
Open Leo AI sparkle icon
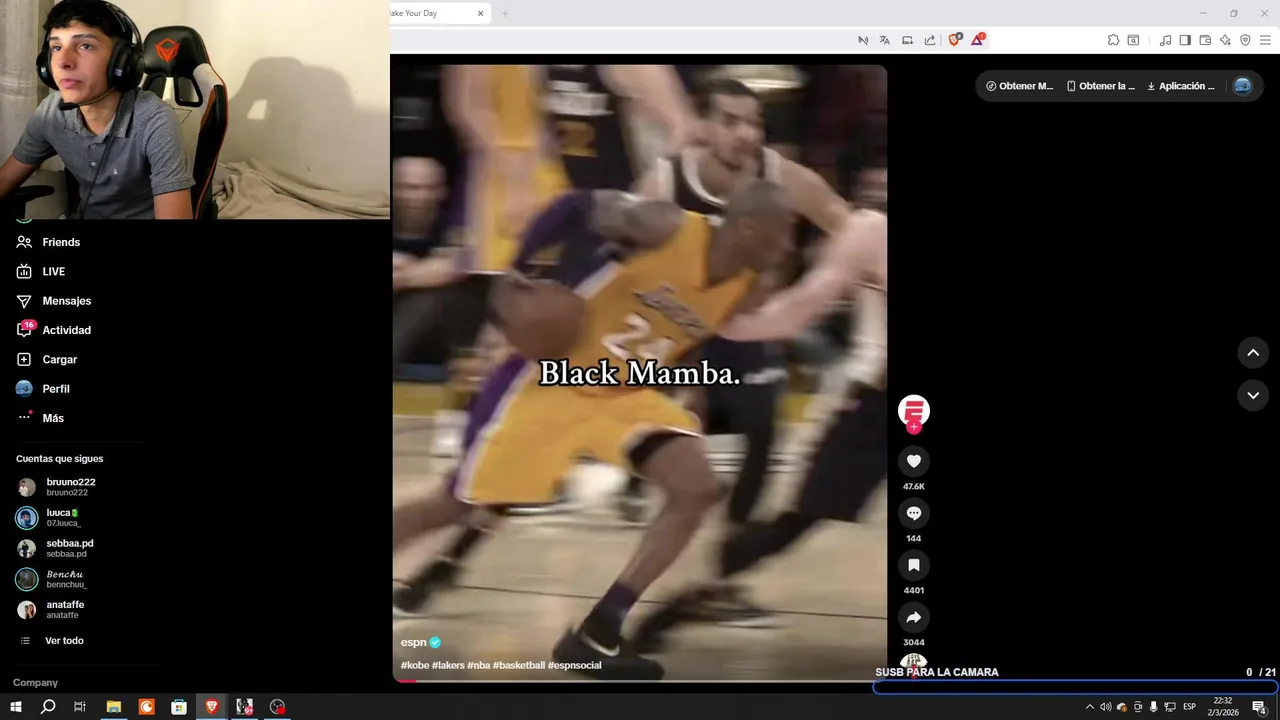pyautogui.click(x=1225, y=40)
